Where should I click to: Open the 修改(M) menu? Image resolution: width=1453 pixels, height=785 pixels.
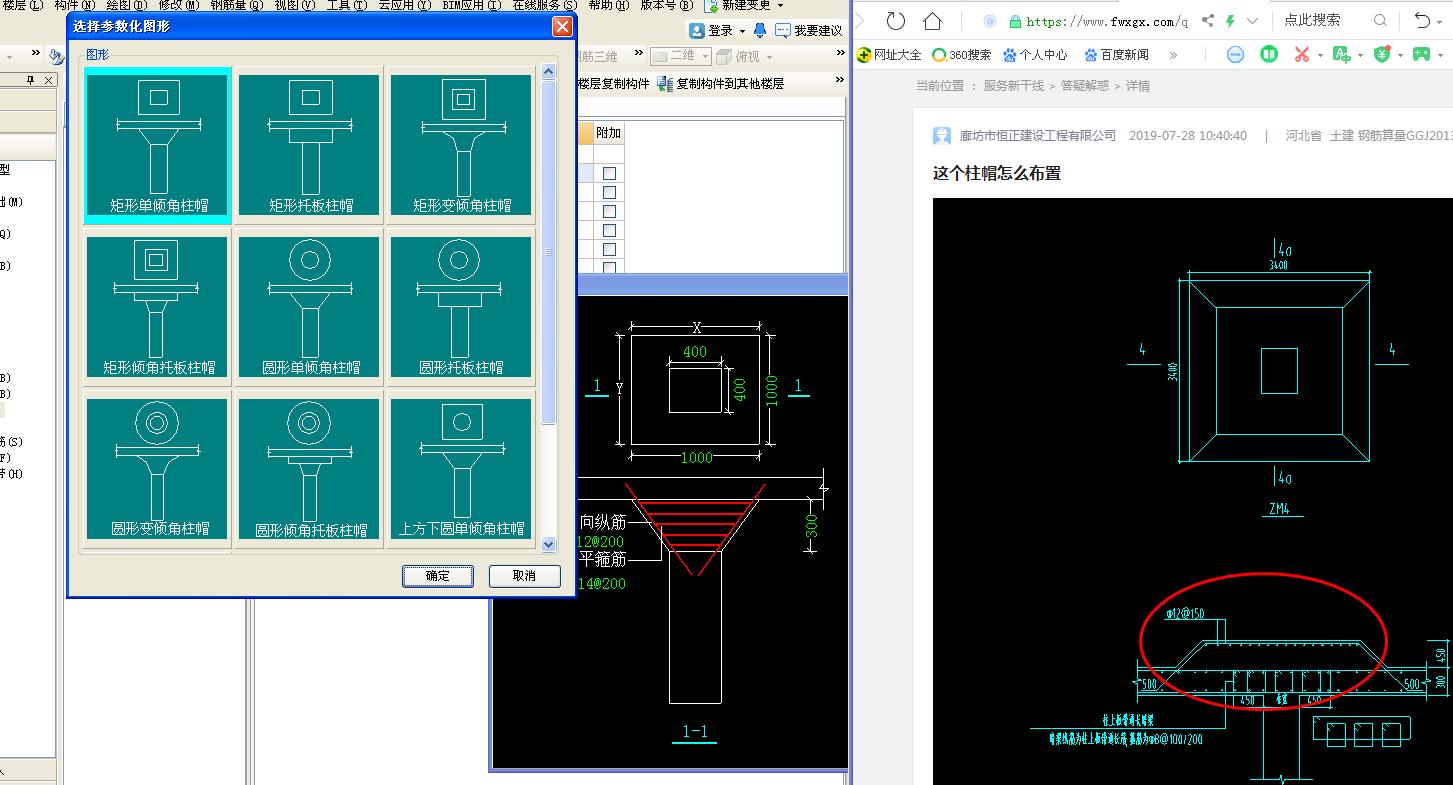tap(179, 5)
